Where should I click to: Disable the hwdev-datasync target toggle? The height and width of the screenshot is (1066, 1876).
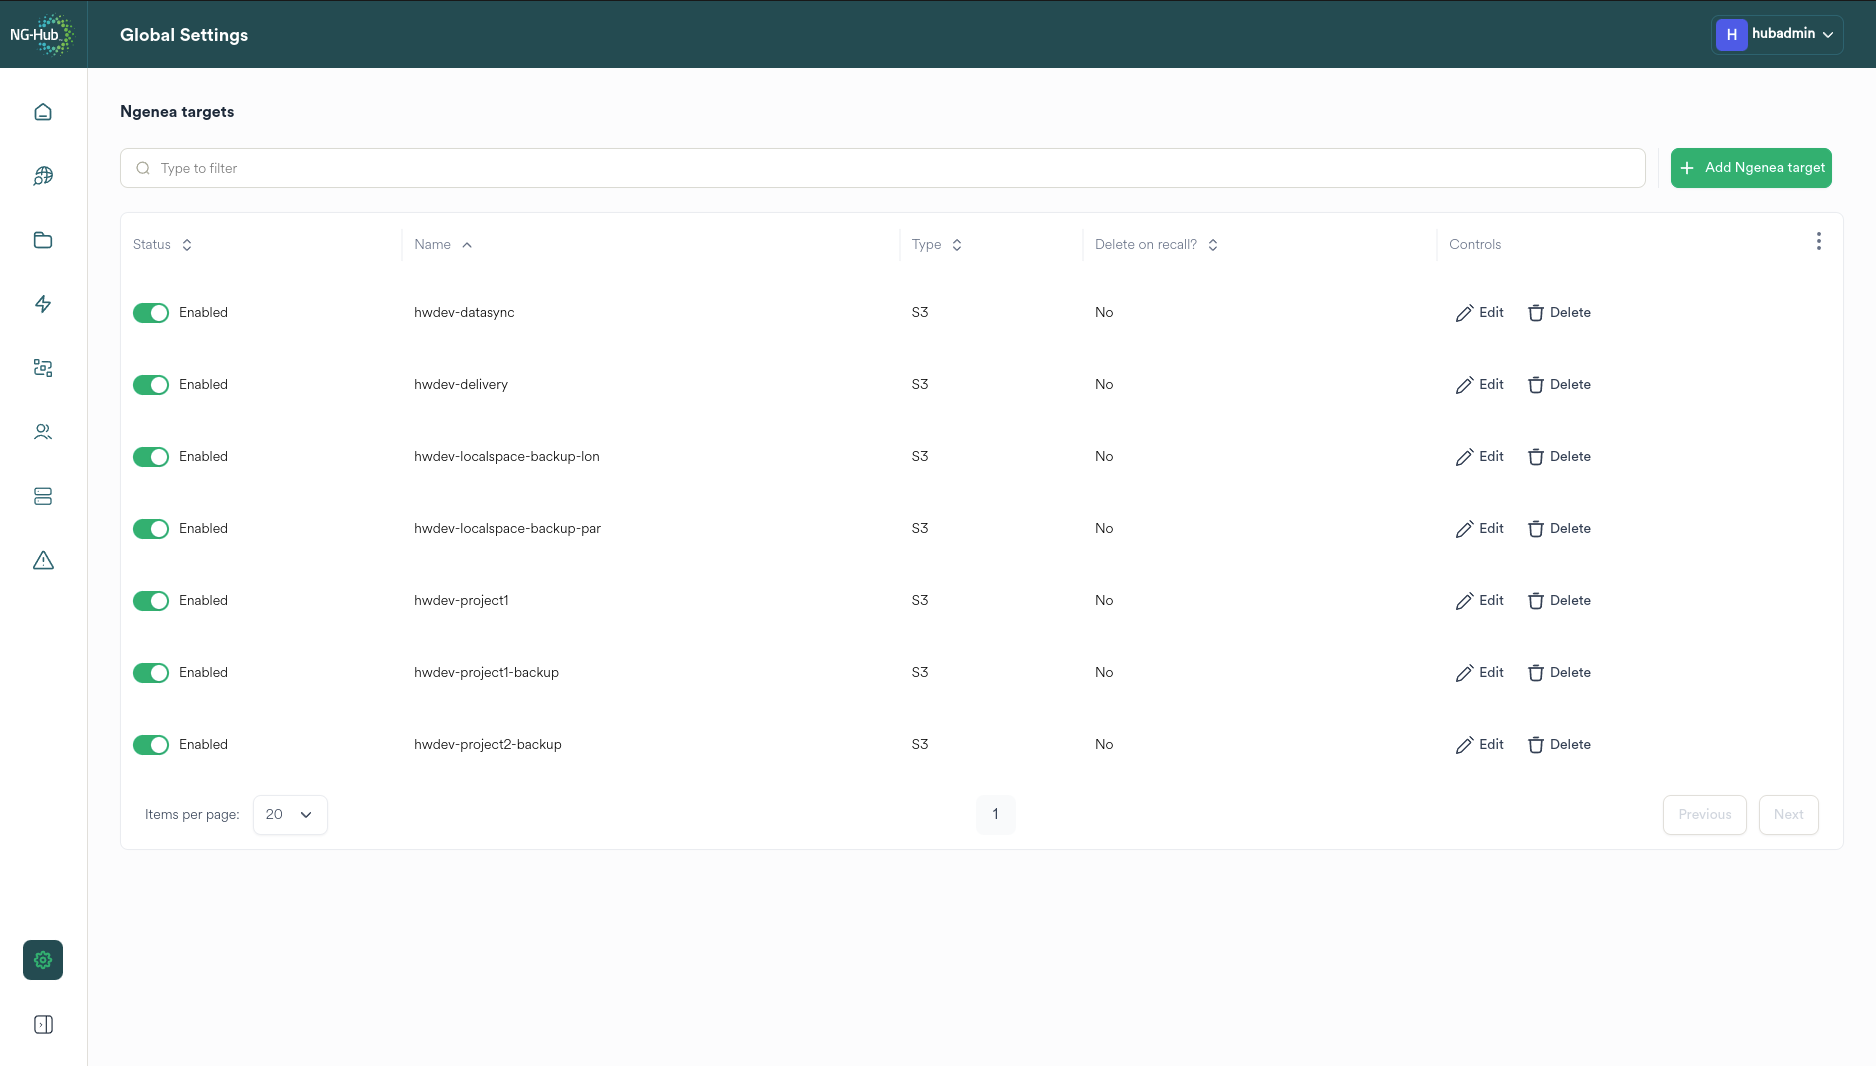(151, 312)
